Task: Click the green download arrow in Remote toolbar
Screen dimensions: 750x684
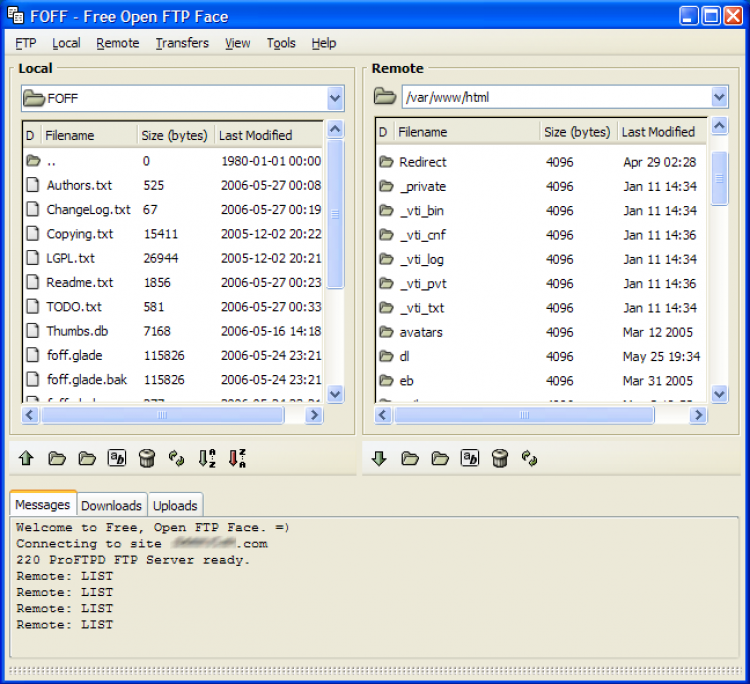Action: 379,458
